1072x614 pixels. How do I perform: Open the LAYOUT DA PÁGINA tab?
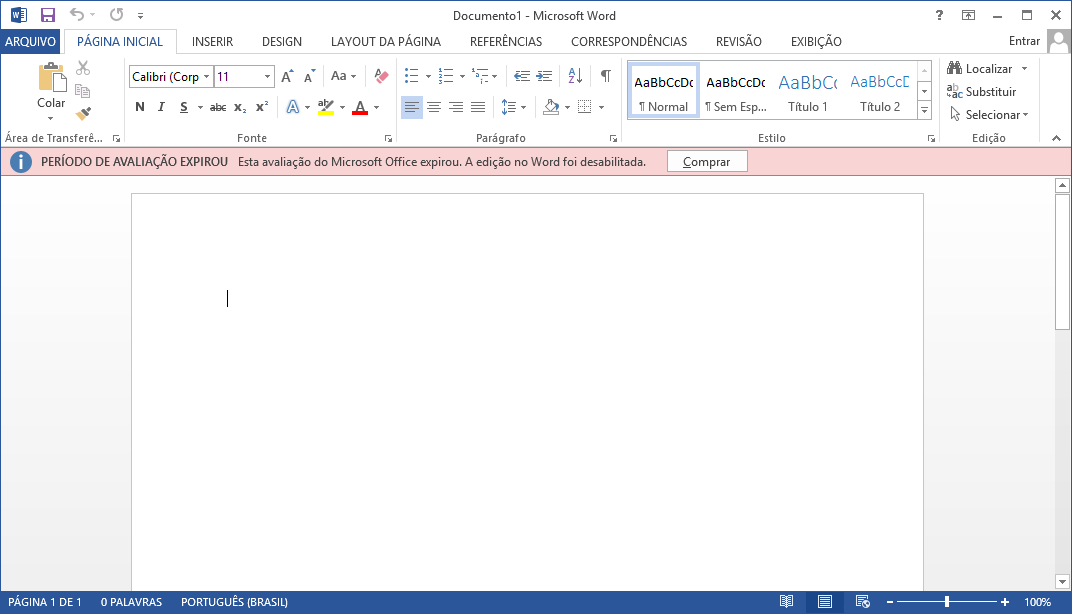(x=386, y=42)
